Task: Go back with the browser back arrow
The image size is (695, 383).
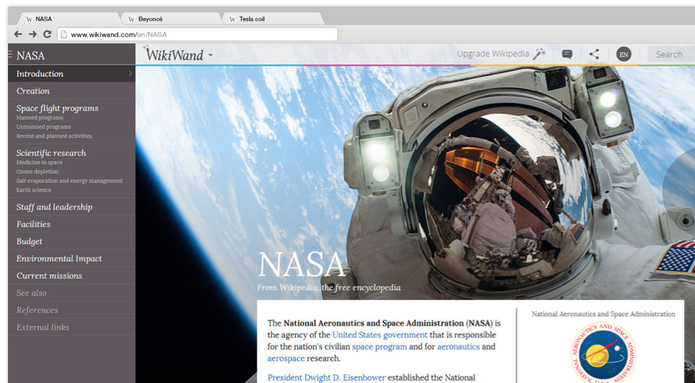Action: 18,34
